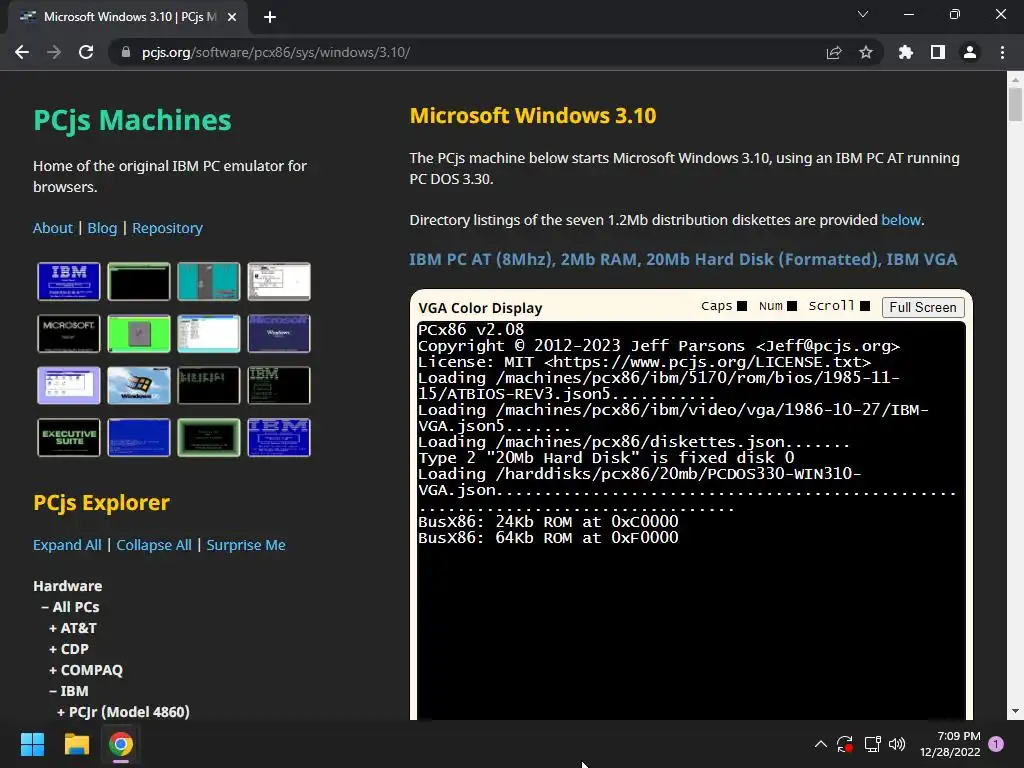Close the Microsoft Windows 3.10 tab
Viewport: 1024px width, 768px height.
(x=232, y=17)
